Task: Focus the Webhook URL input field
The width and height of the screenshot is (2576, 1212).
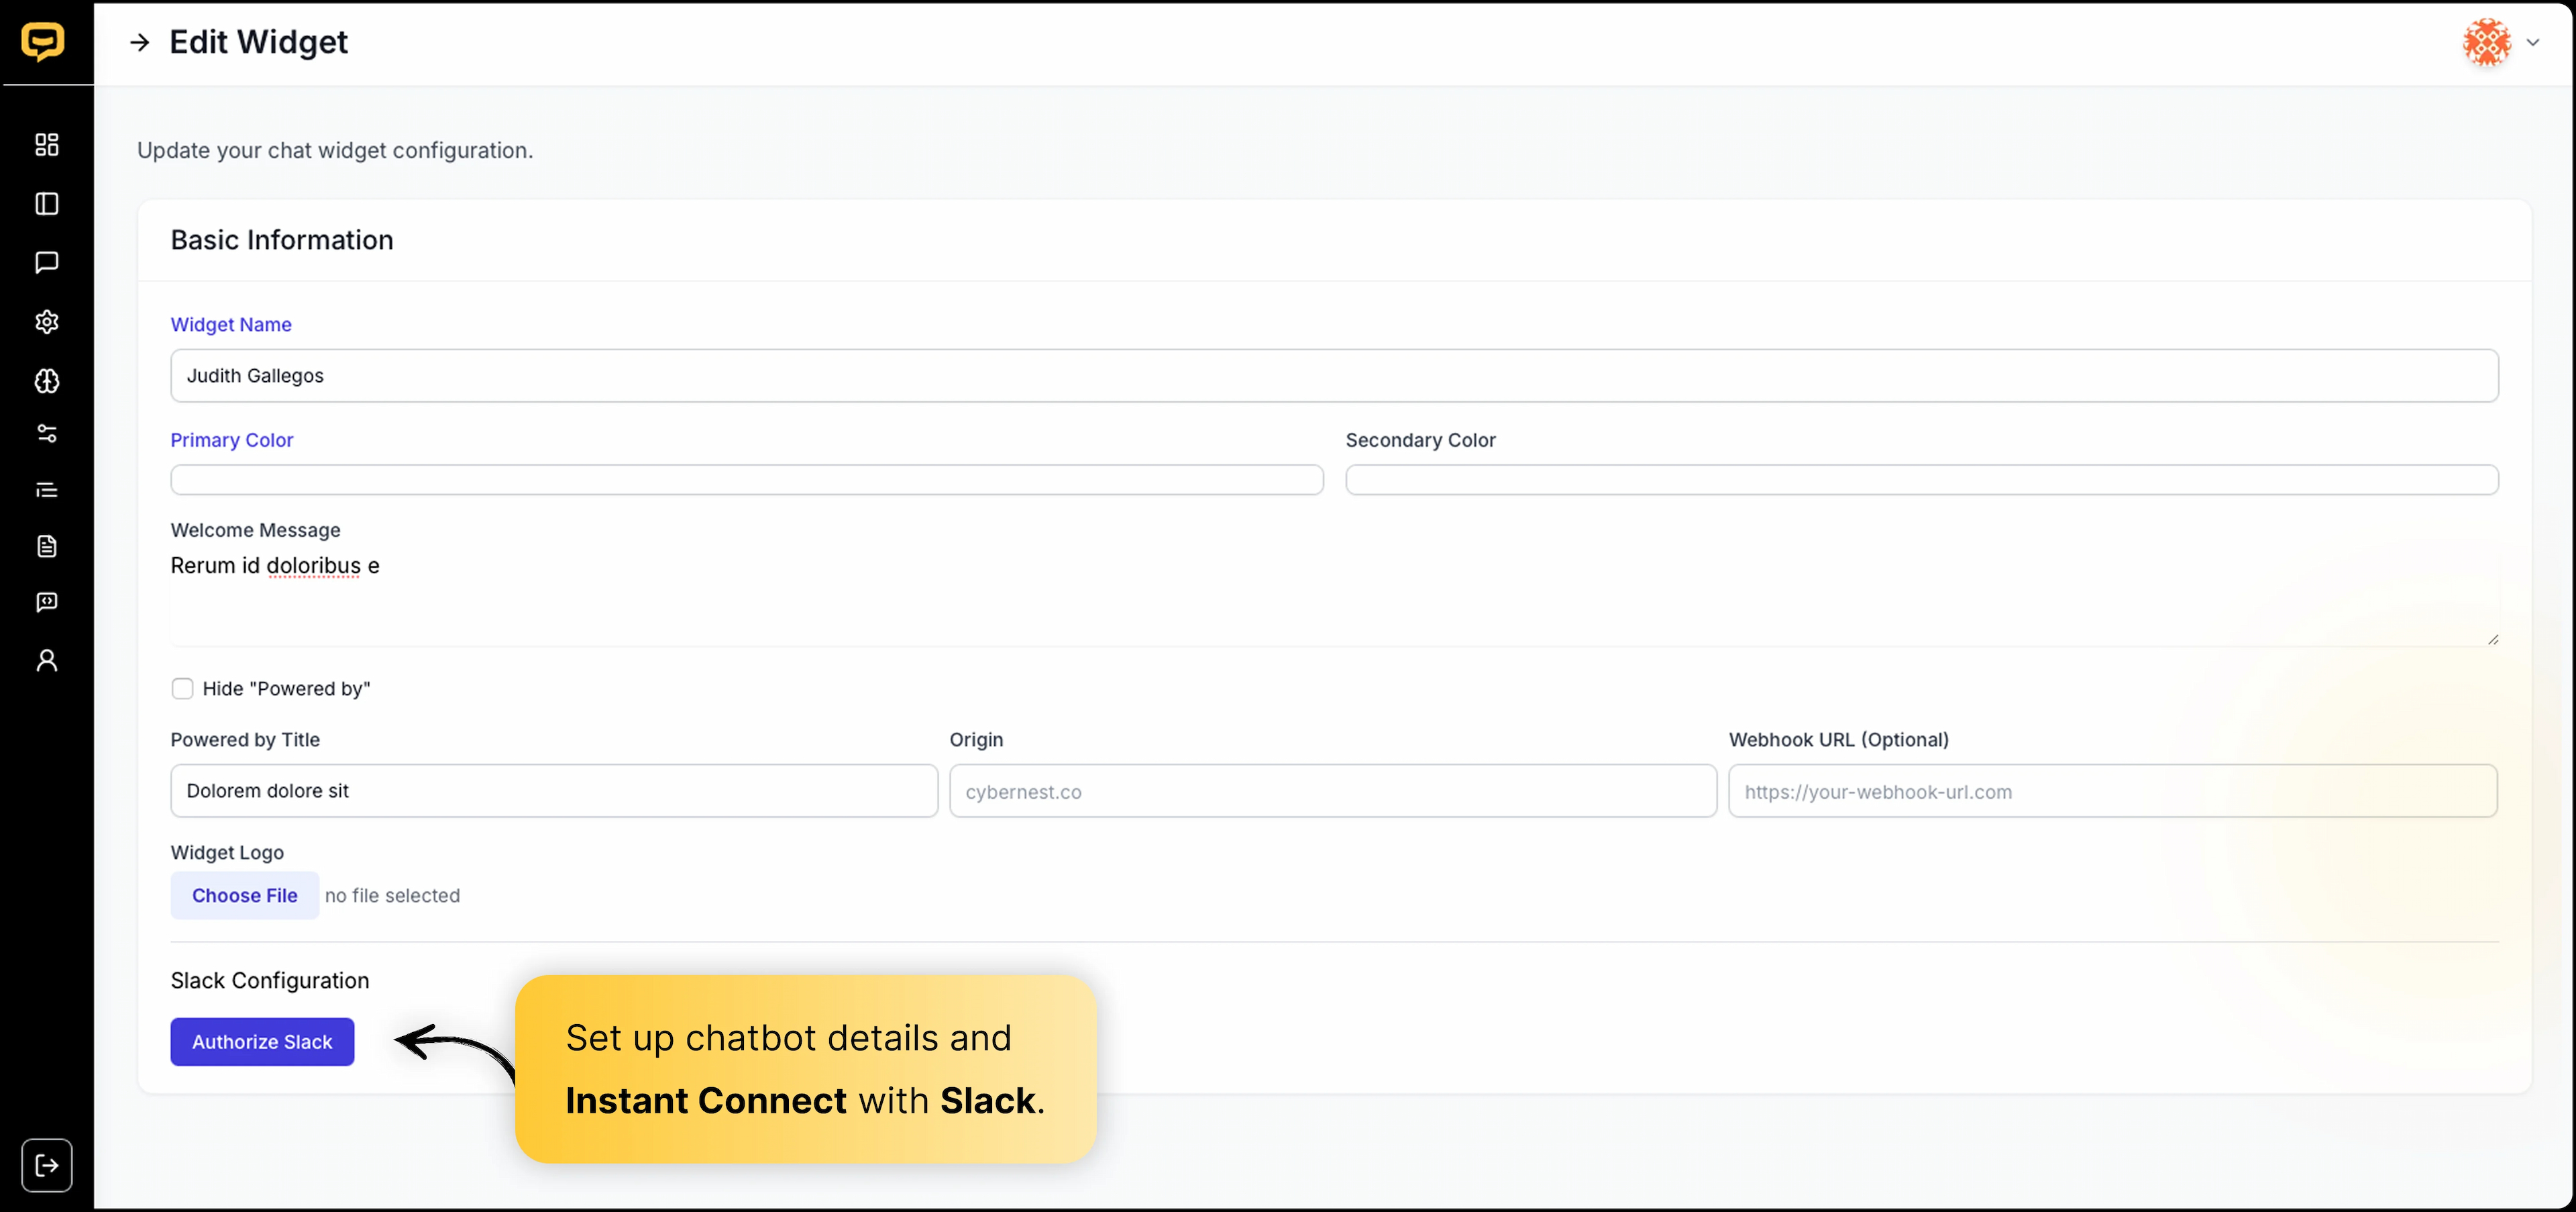Action: (2112, 791)
